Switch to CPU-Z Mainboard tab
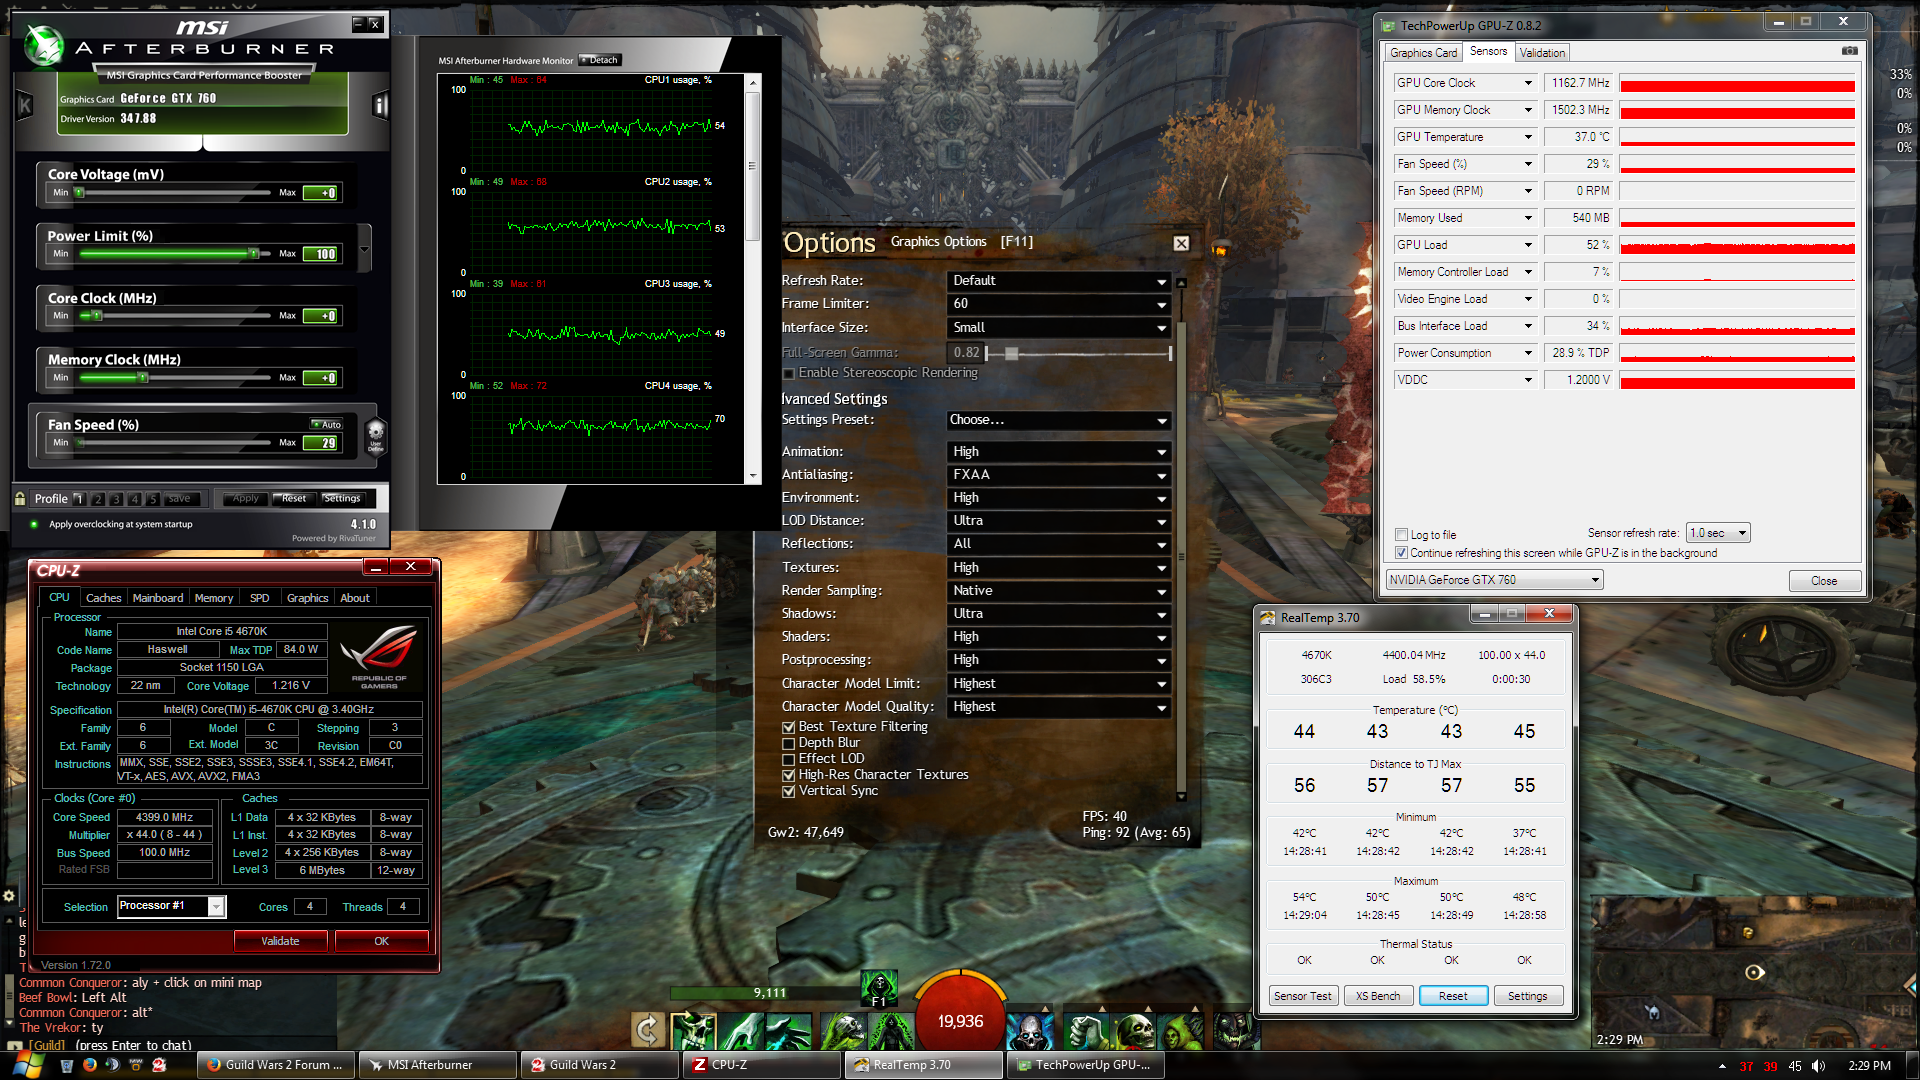The height and width of the screenshot is (1080, 1920). (158, 598)
